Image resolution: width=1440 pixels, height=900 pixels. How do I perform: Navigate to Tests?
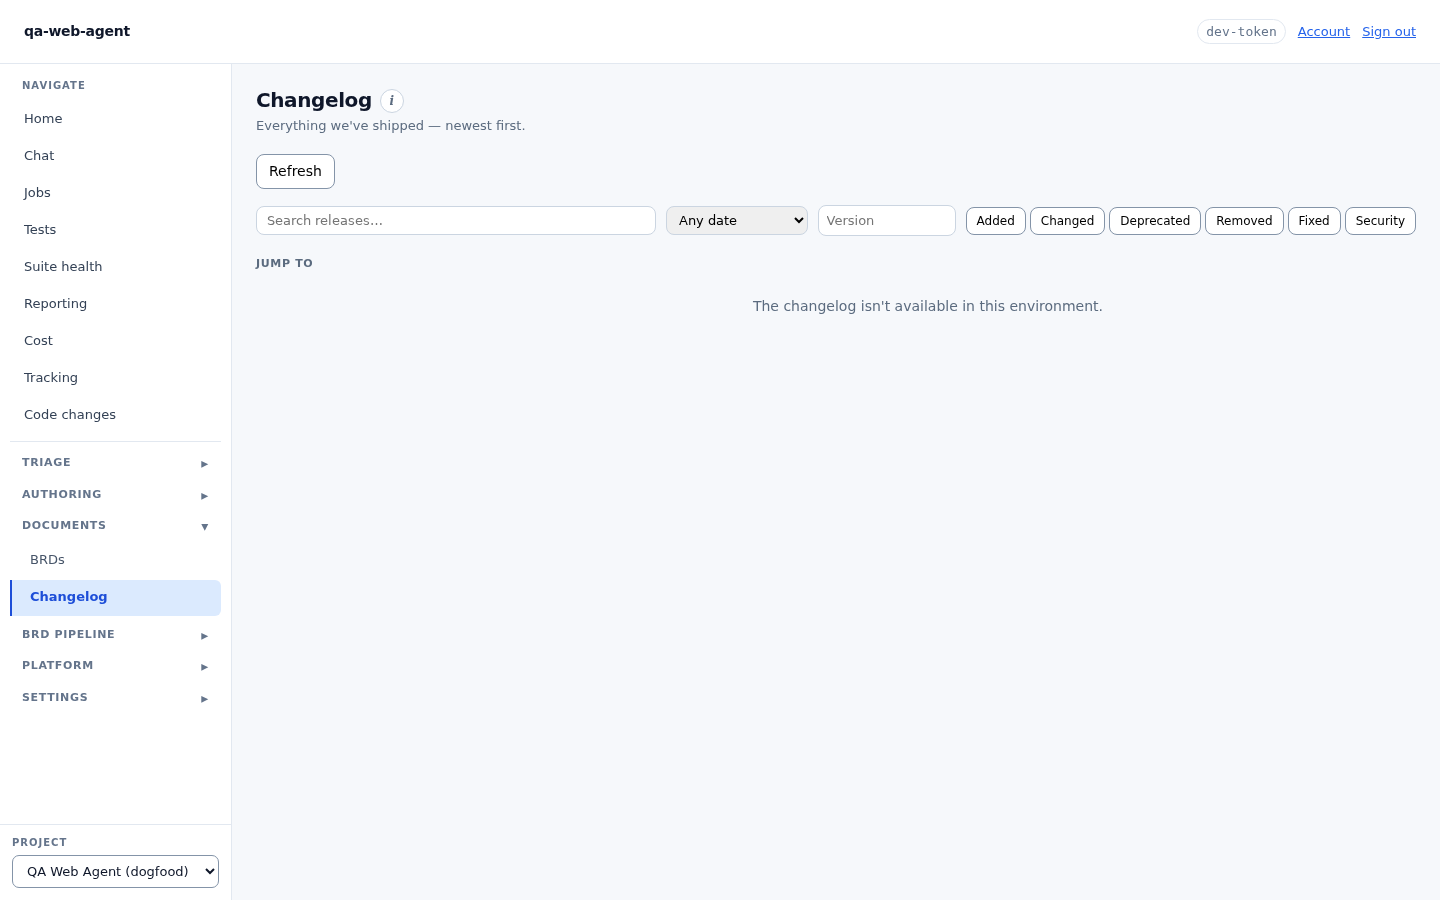pos(115,230)
